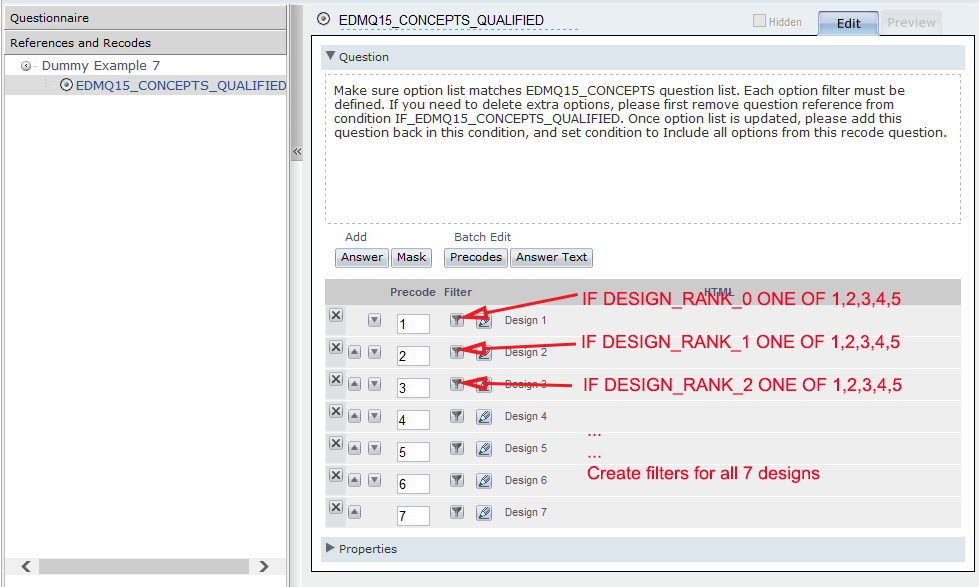This screenshot has height=587, width=979.
Task: Expand the Properties section
Action: click(331, 548)
